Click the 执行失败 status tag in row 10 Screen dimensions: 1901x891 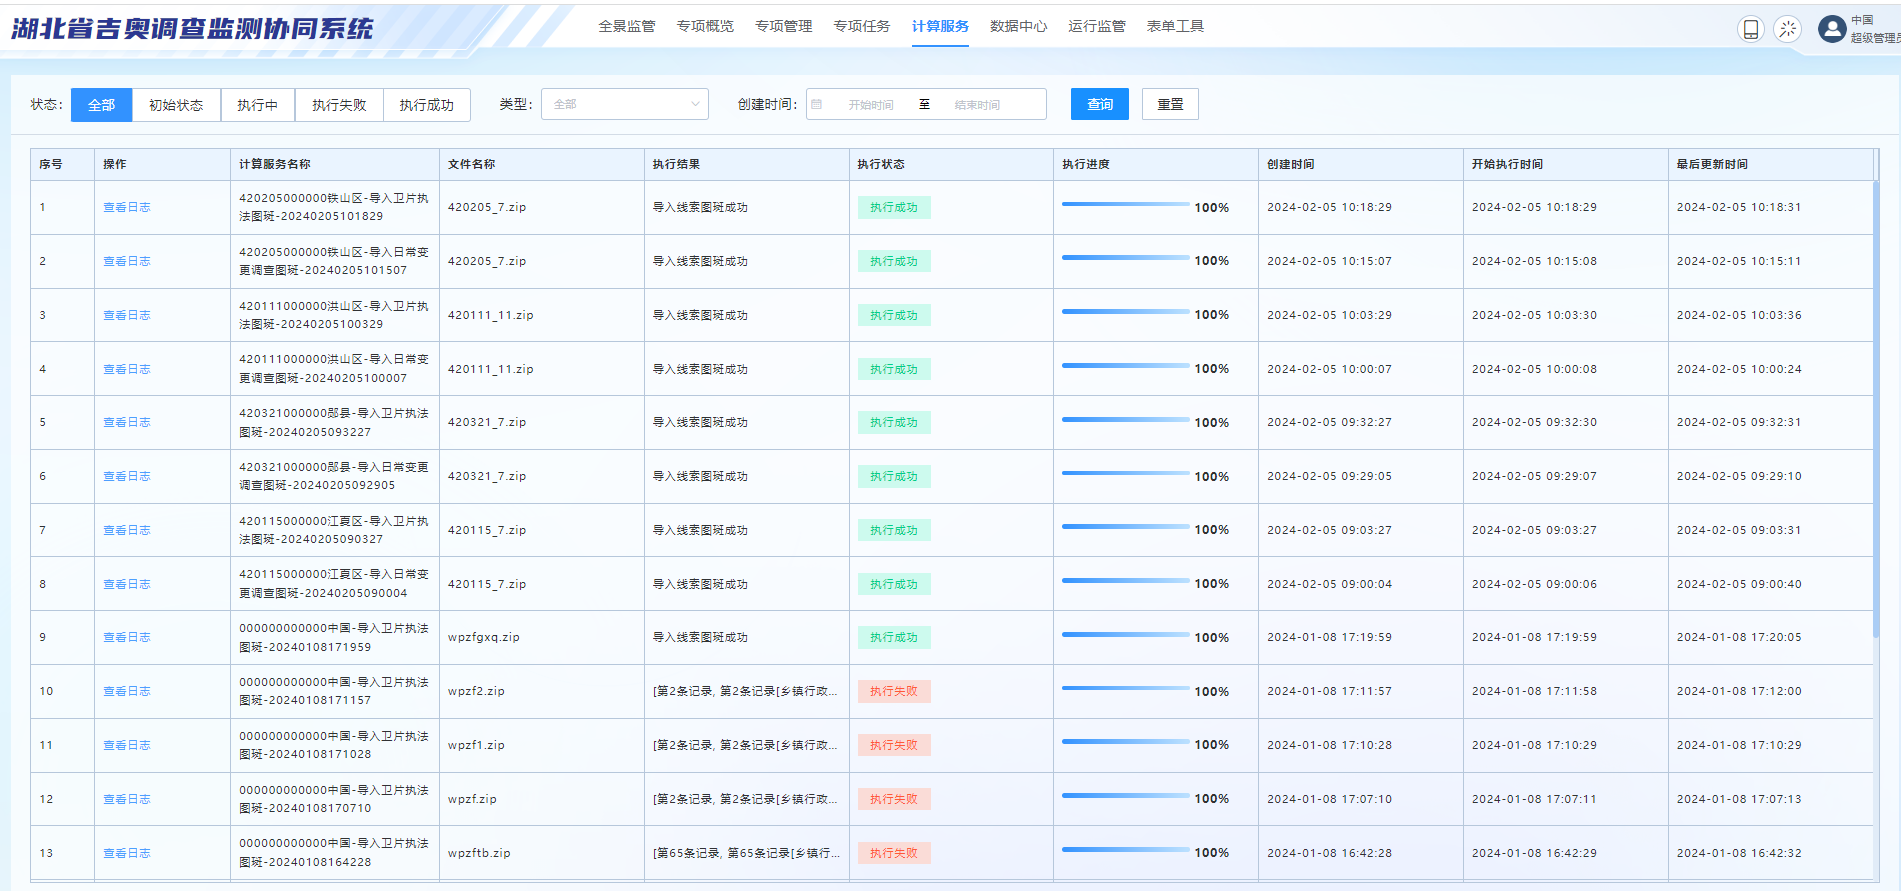coord(894,691)
